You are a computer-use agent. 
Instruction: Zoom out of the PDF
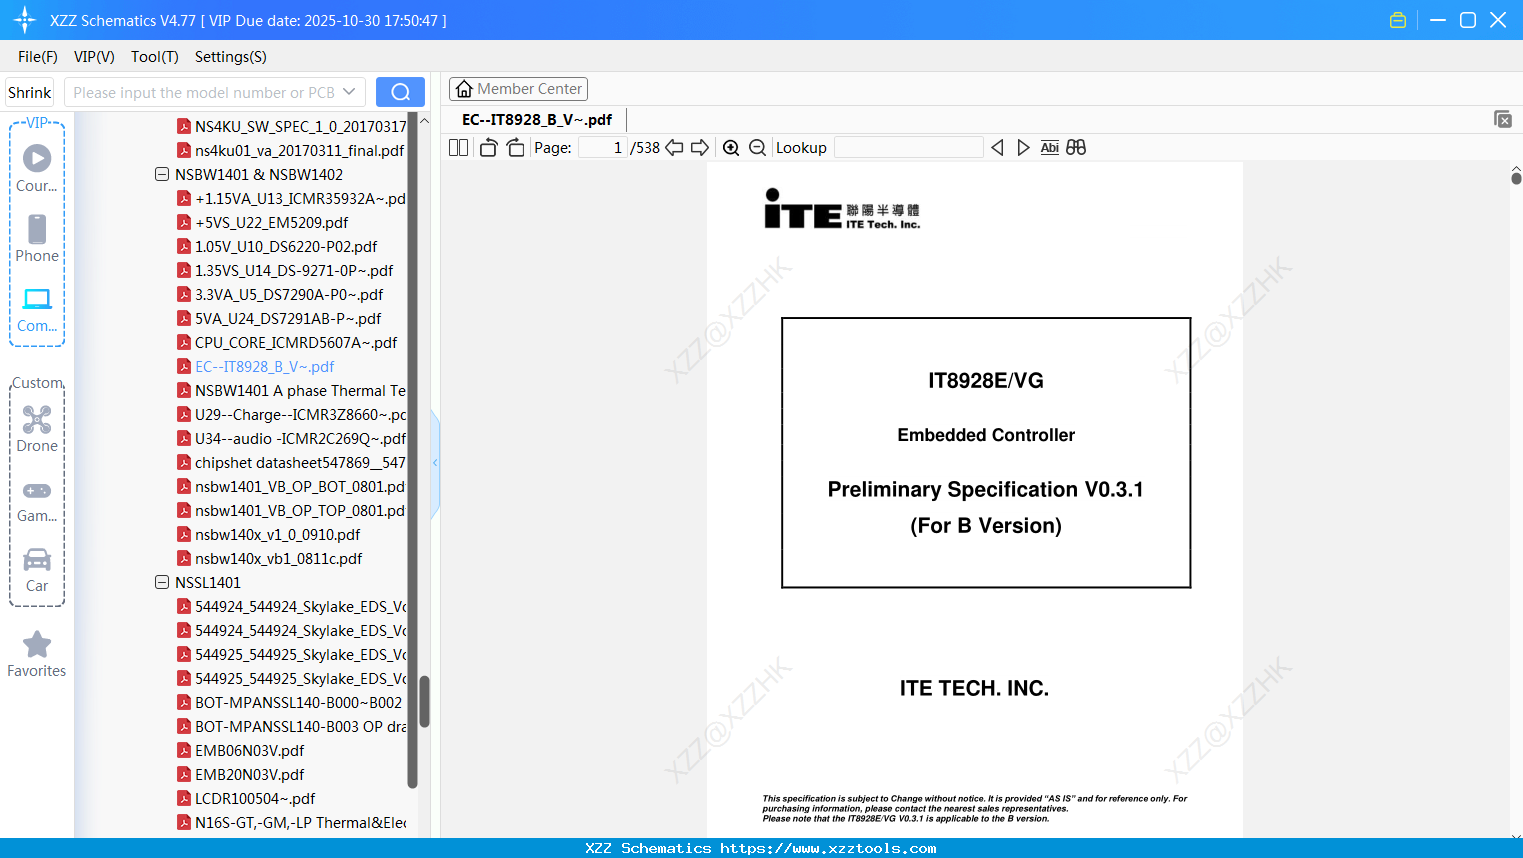coord(757,148)
